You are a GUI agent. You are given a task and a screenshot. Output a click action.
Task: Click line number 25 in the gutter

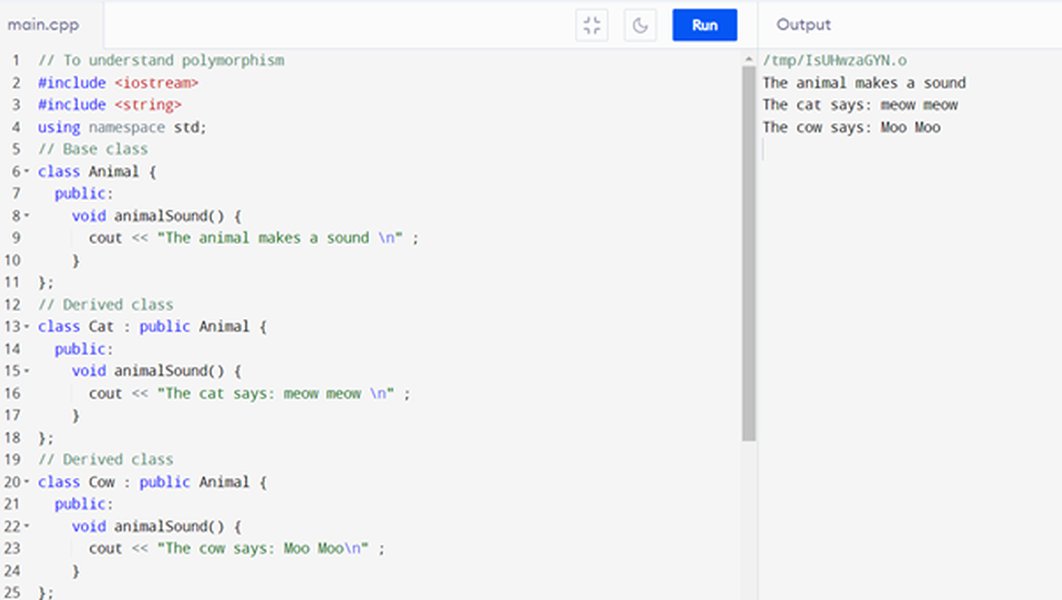pos(12,592)
